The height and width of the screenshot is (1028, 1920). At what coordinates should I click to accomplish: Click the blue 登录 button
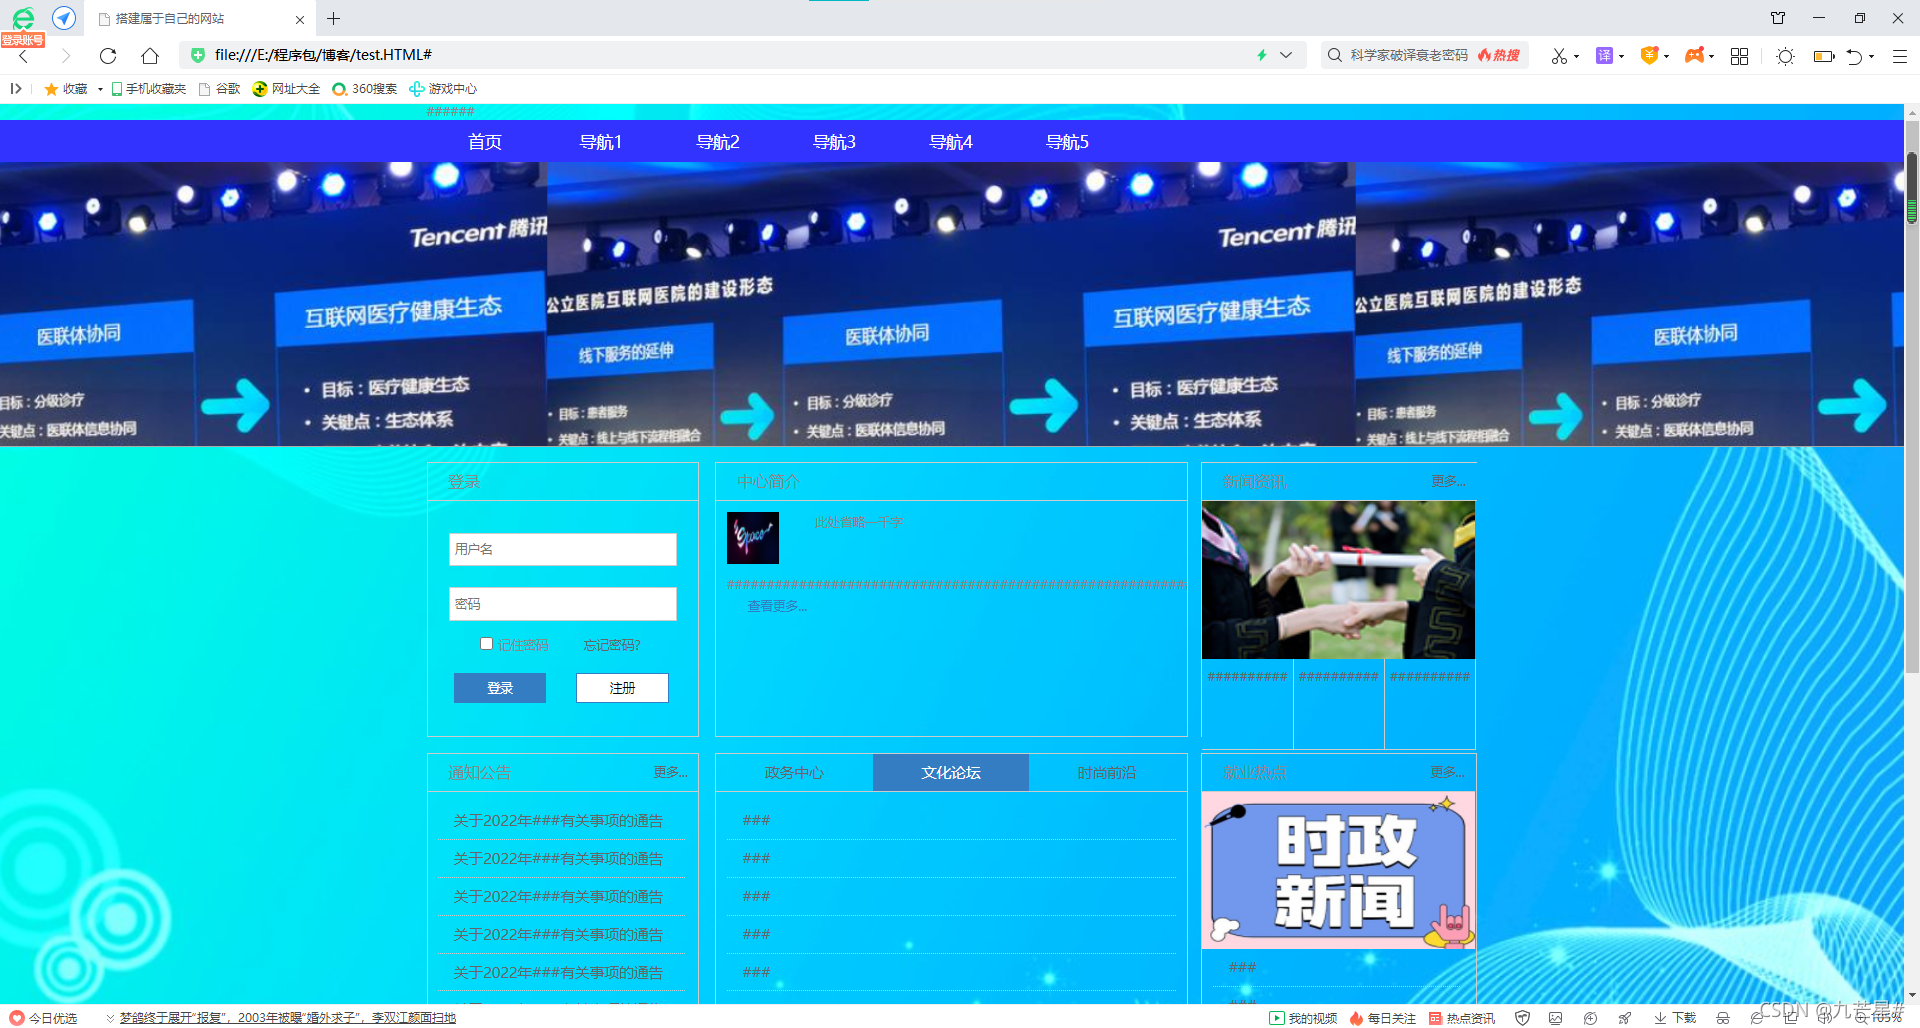pyautogui.click(x=500, y=688)
